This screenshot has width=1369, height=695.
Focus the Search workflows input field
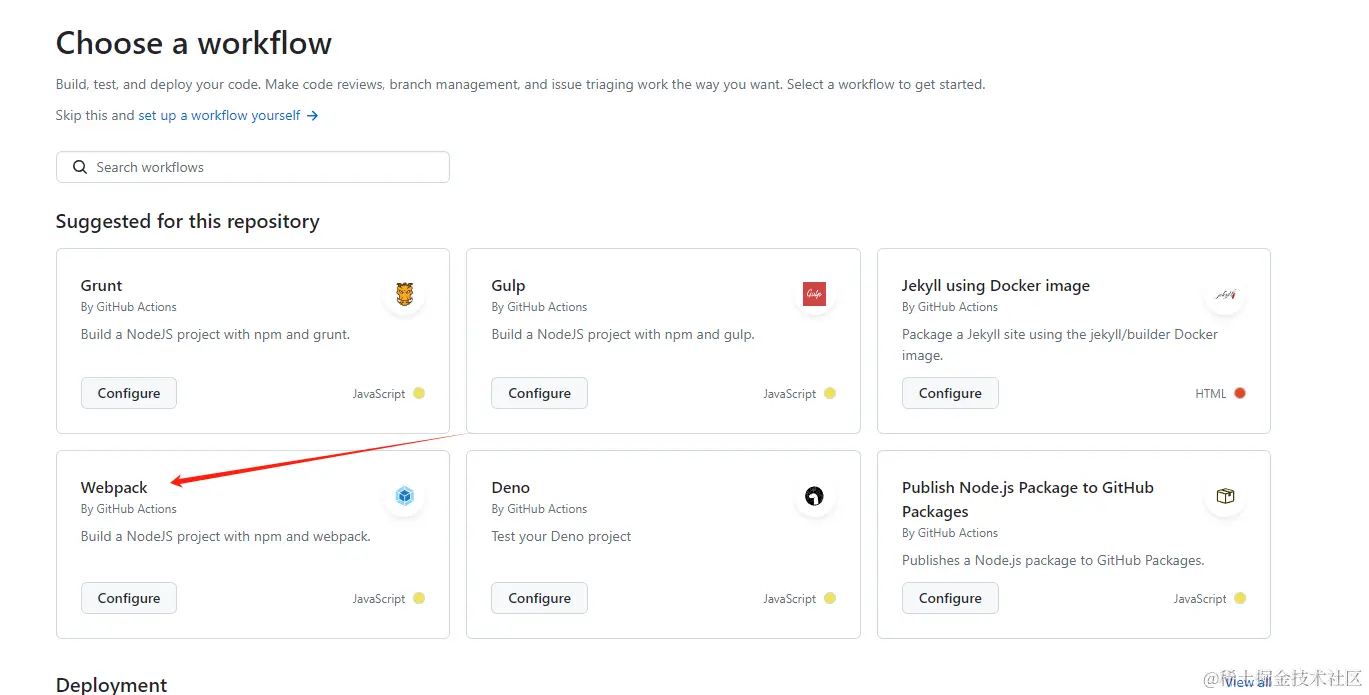[253, 167]
